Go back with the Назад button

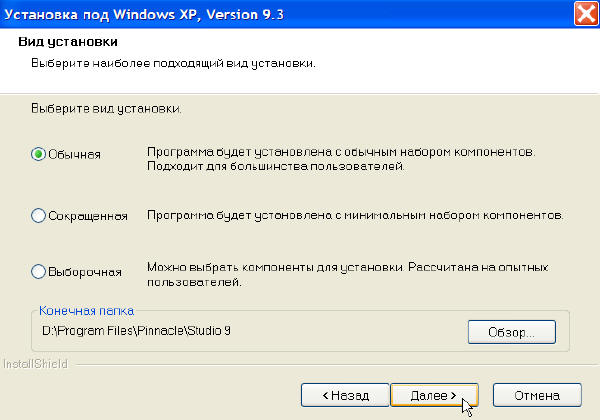(x=343, y=394)
